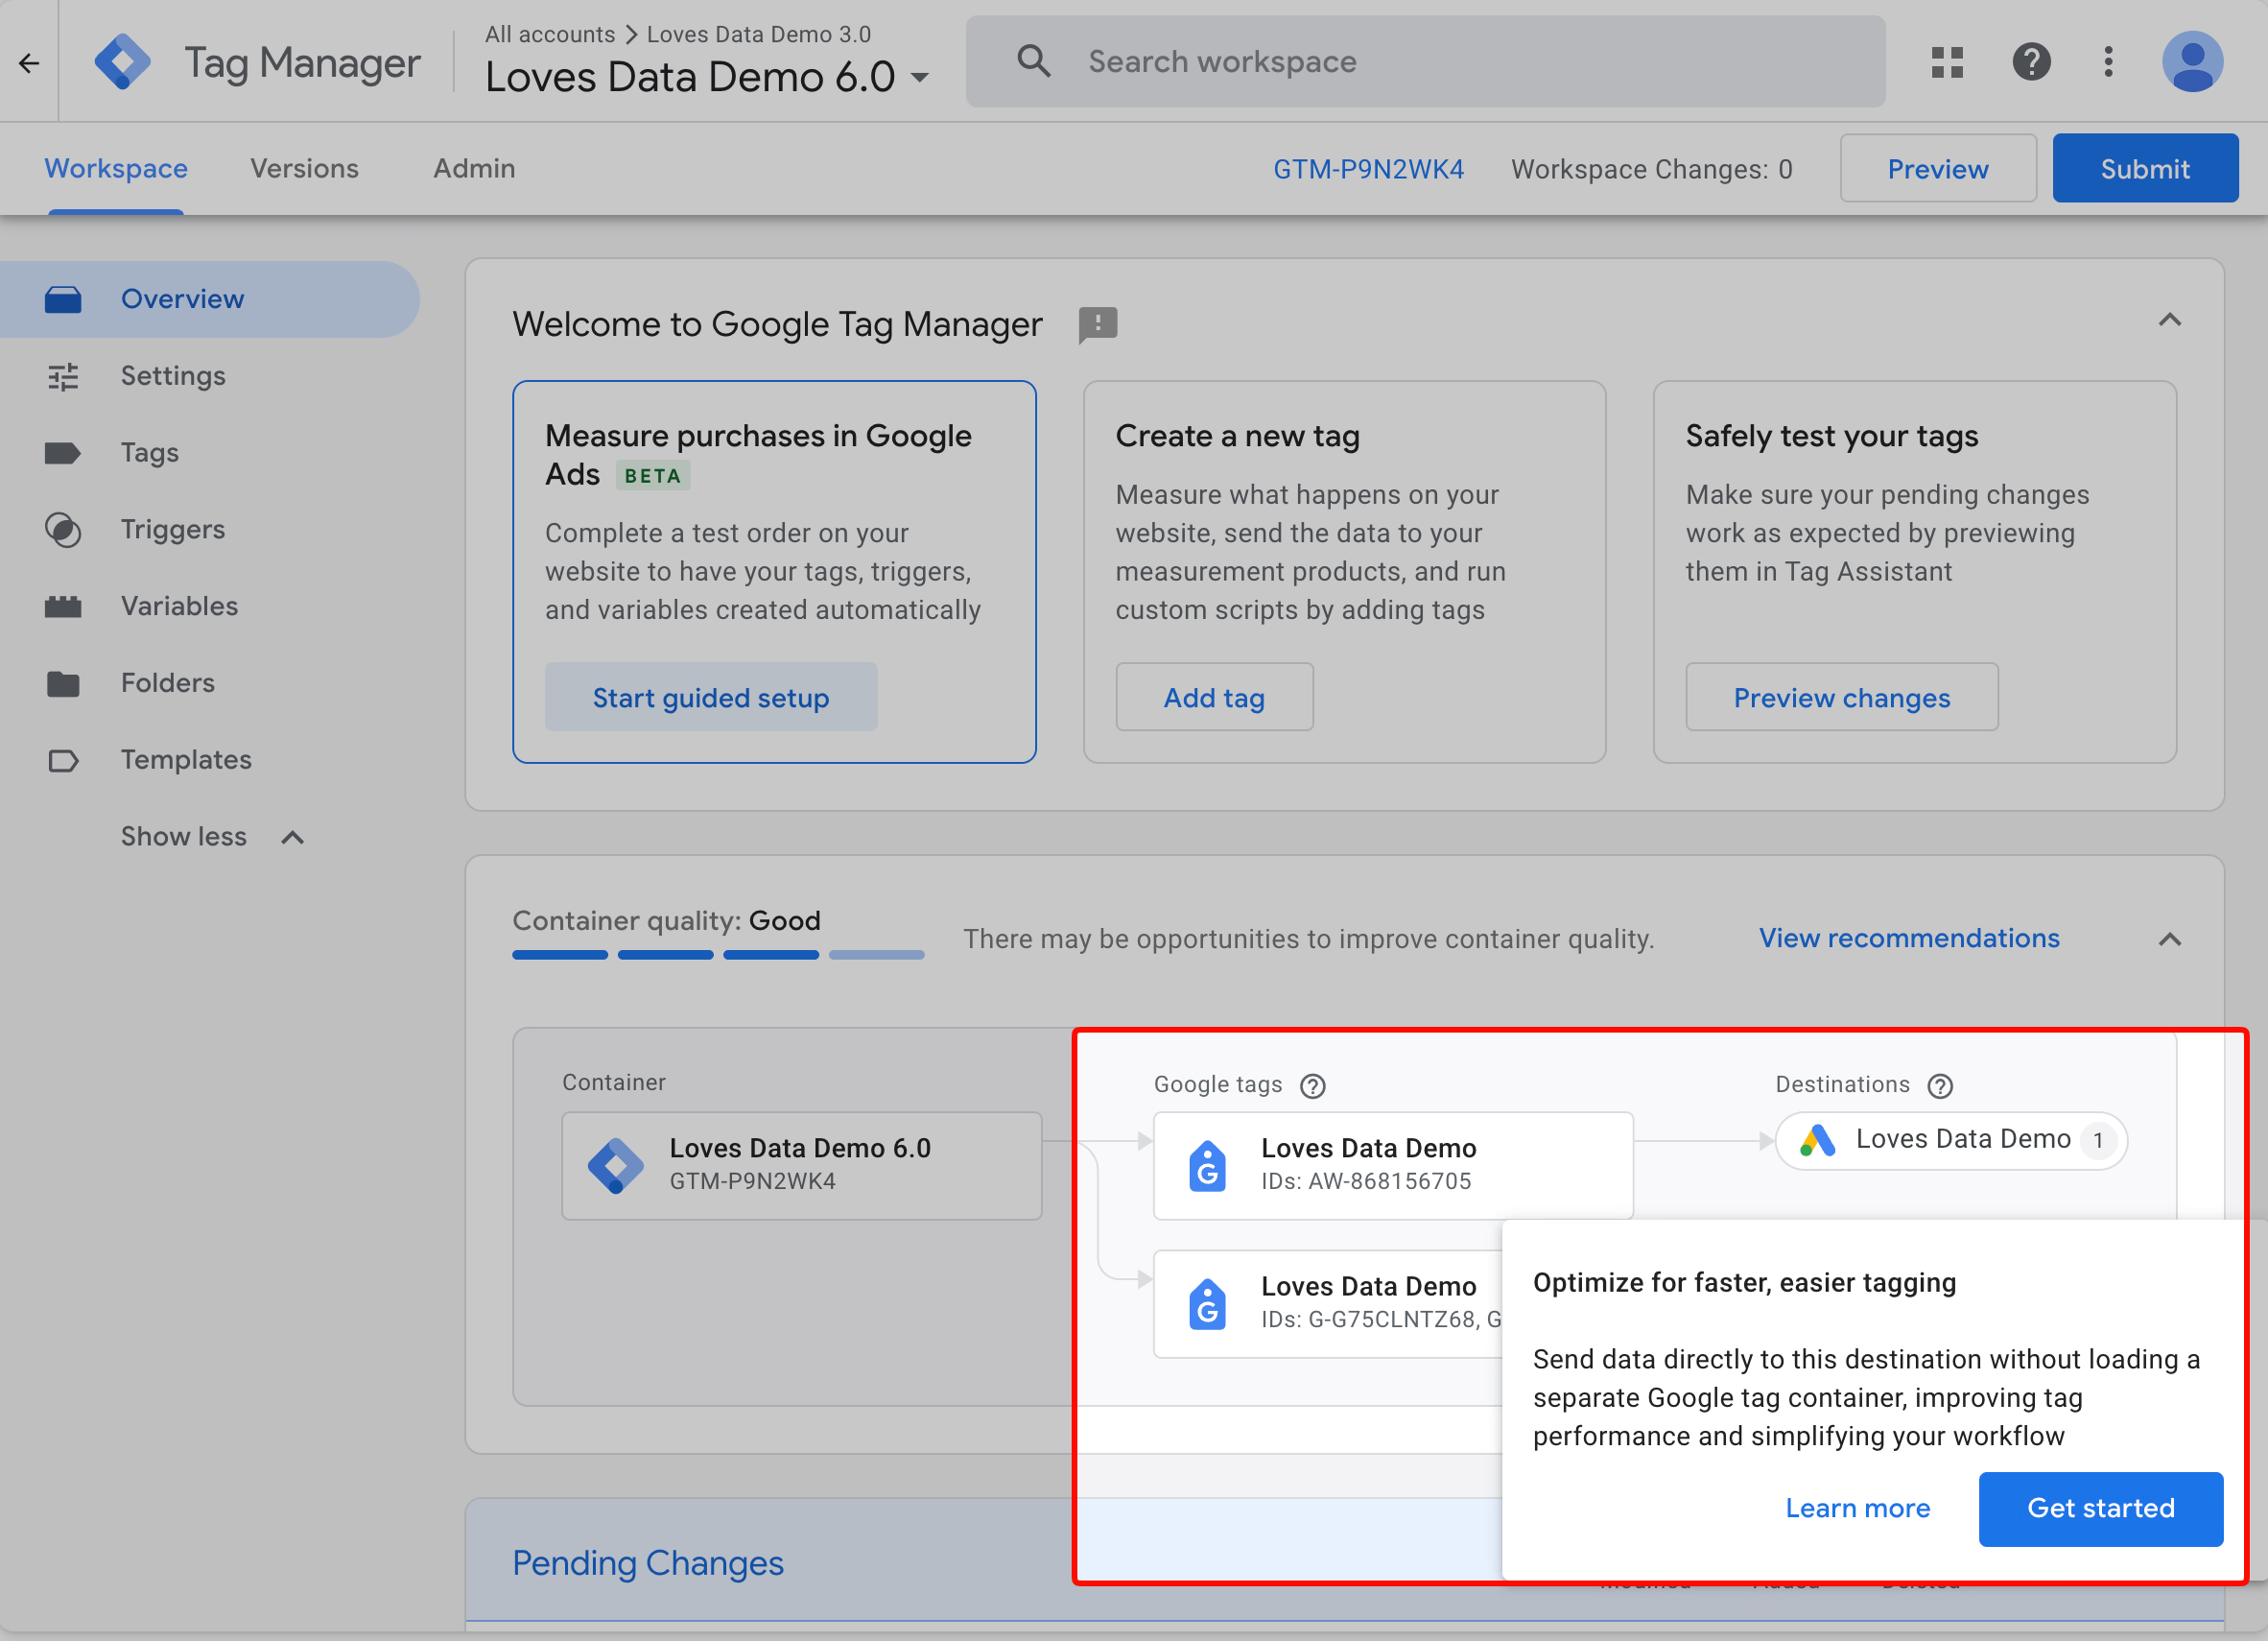Click the Preview changes button
Screen dimensions: 2268x1641
(1841, 698)
